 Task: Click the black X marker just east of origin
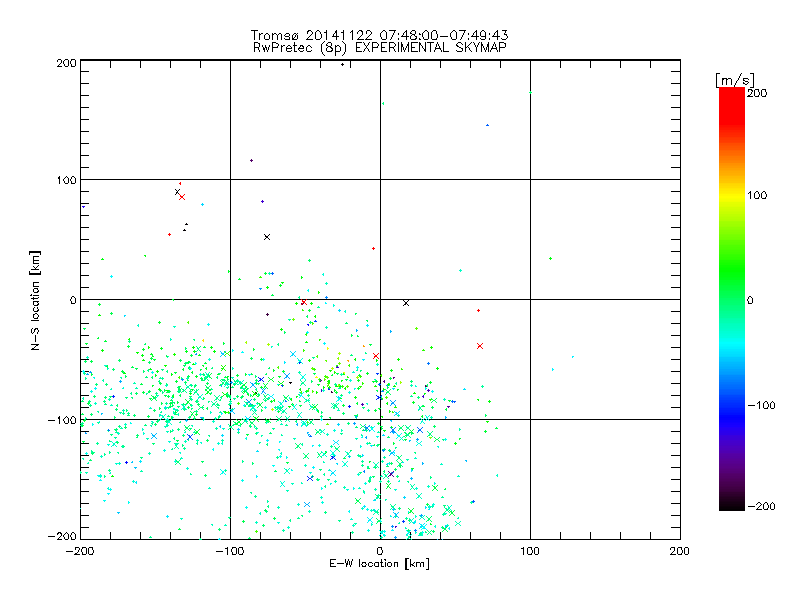406,303
